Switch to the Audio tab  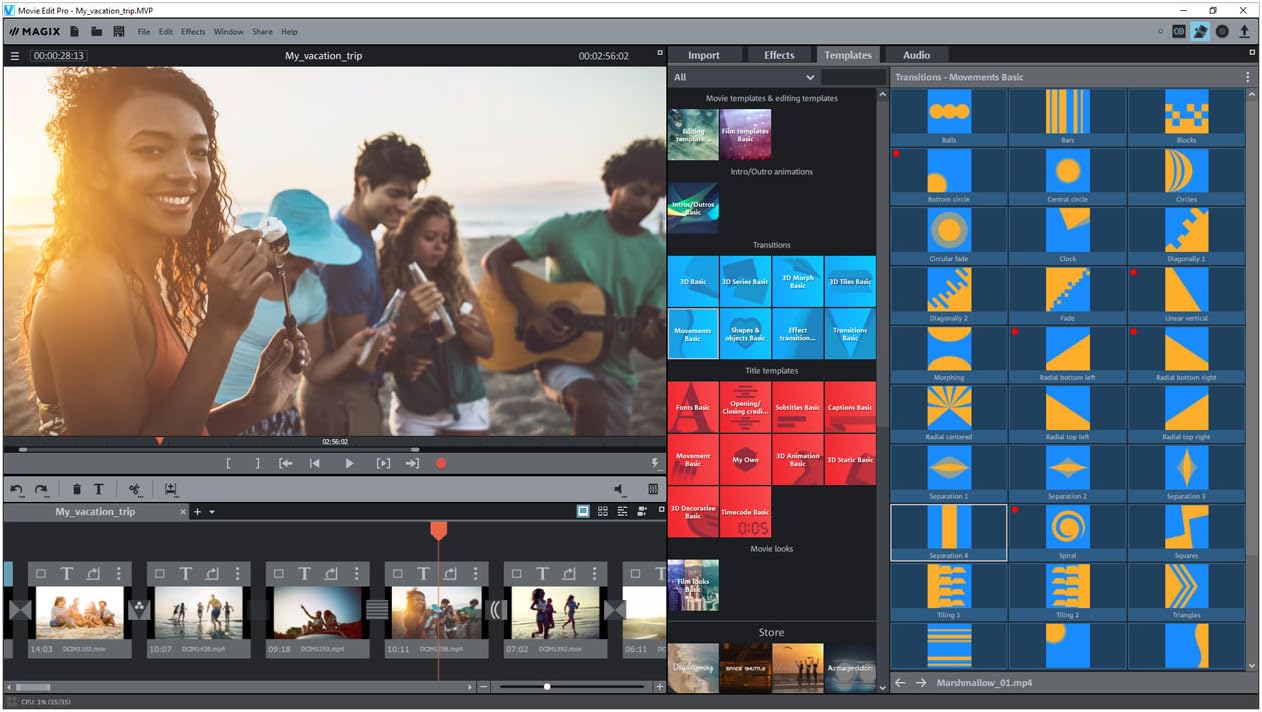pyautogui.click(x=916, y=55)
